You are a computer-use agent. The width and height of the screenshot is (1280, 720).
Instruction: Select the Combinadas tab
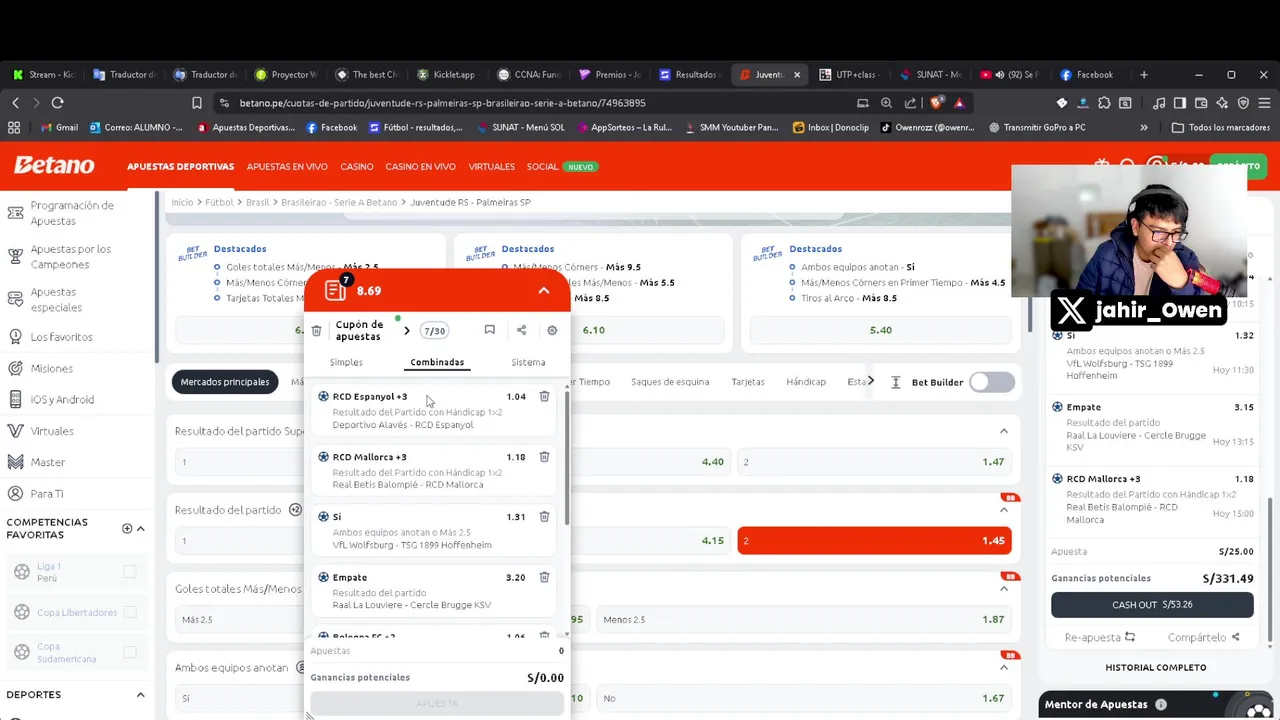click(x=437, y=362)
